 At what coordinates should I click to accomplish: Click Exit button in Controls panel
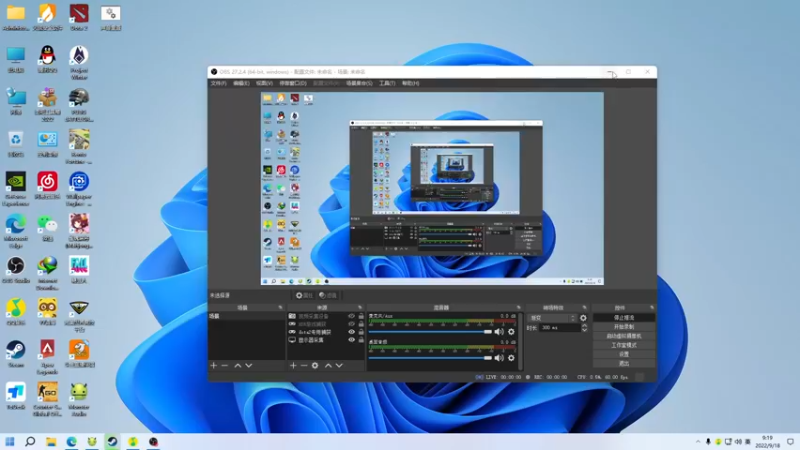click(624, 363)
